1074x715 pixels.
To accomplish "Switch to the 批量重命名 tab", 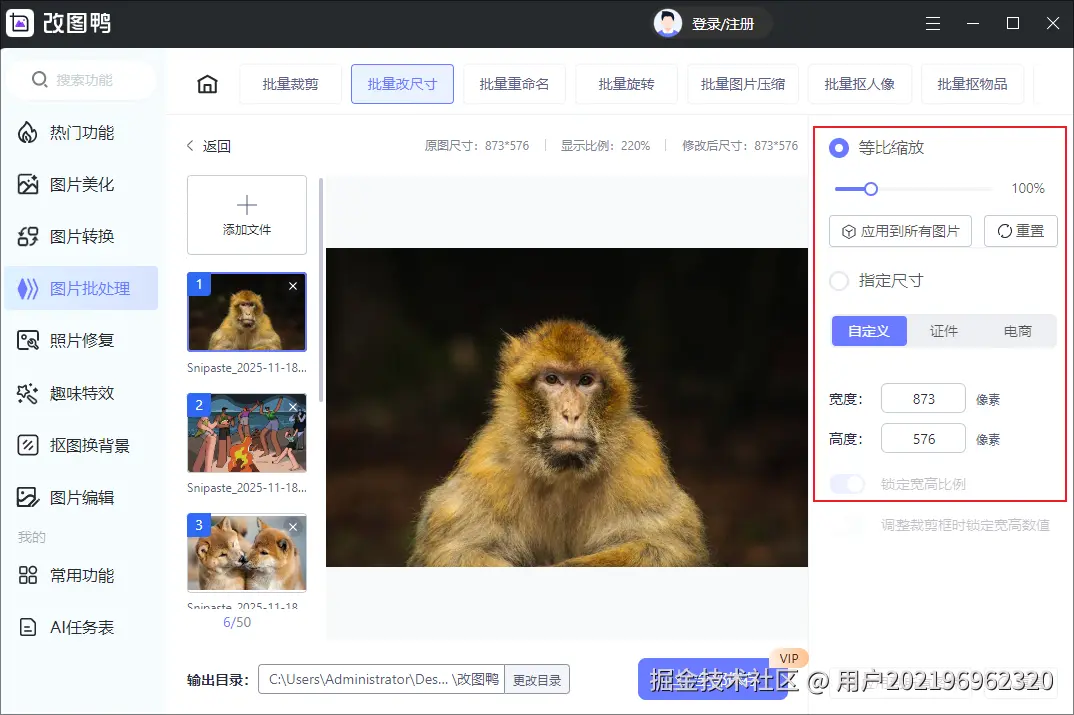I will [x=514, y=84].
